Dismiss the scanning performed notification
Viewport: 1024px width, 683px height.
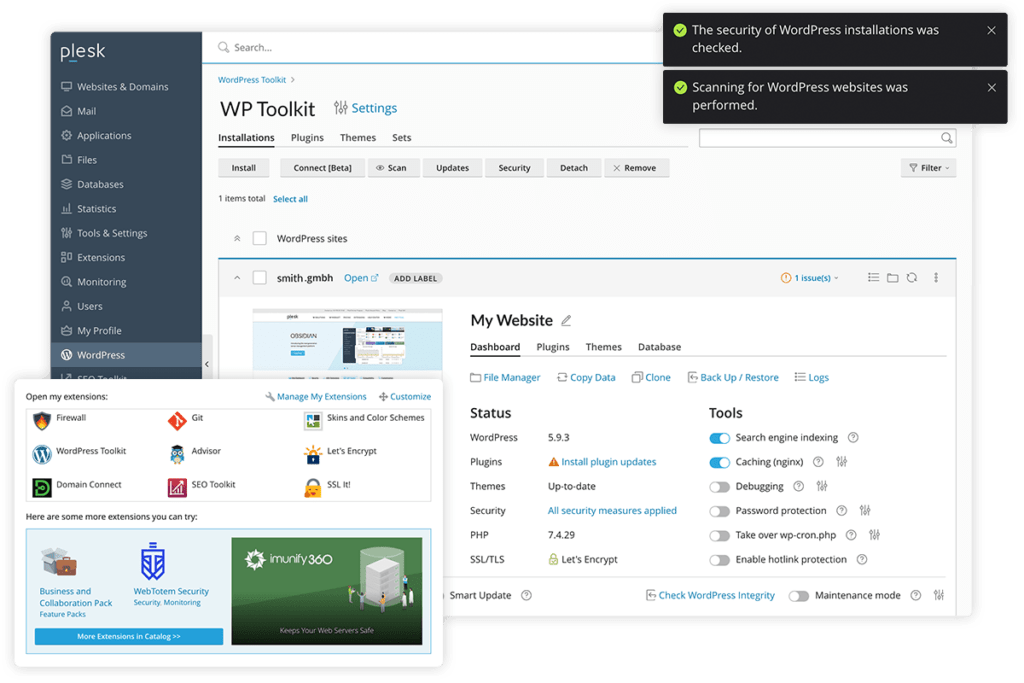tap(991, 87)
